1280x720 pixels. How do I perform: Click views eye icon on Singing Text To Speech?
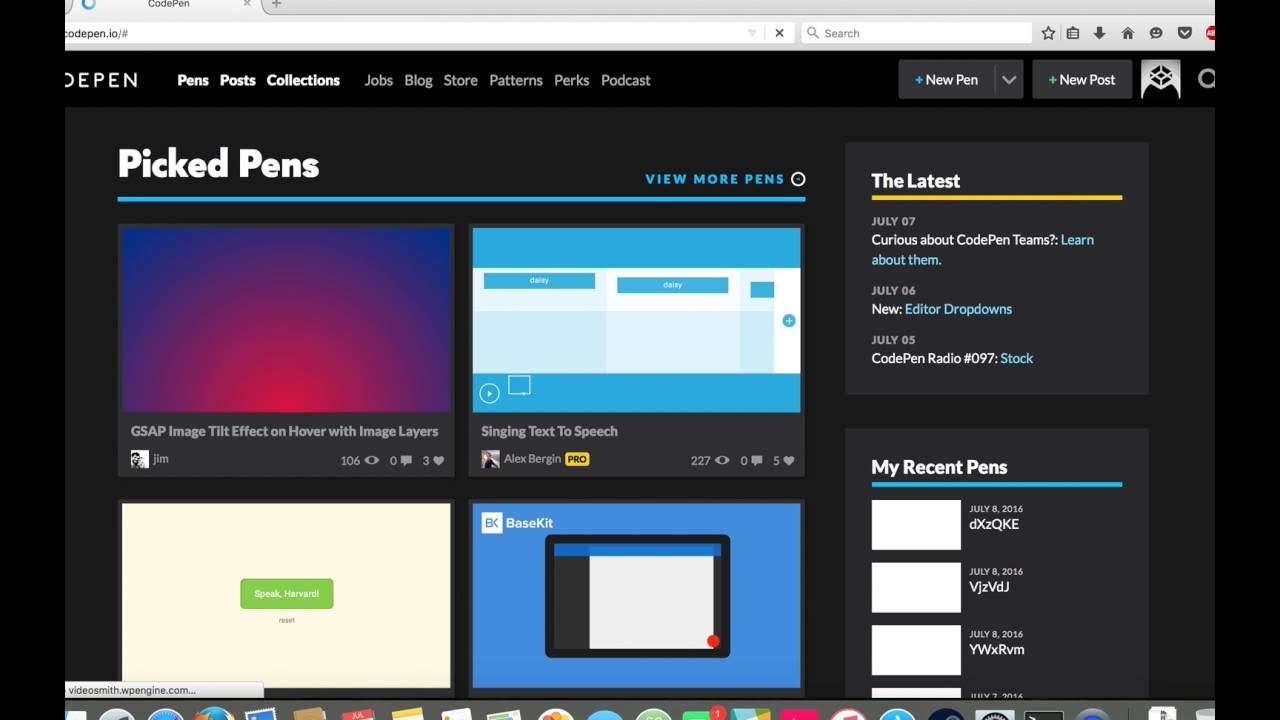722,461
